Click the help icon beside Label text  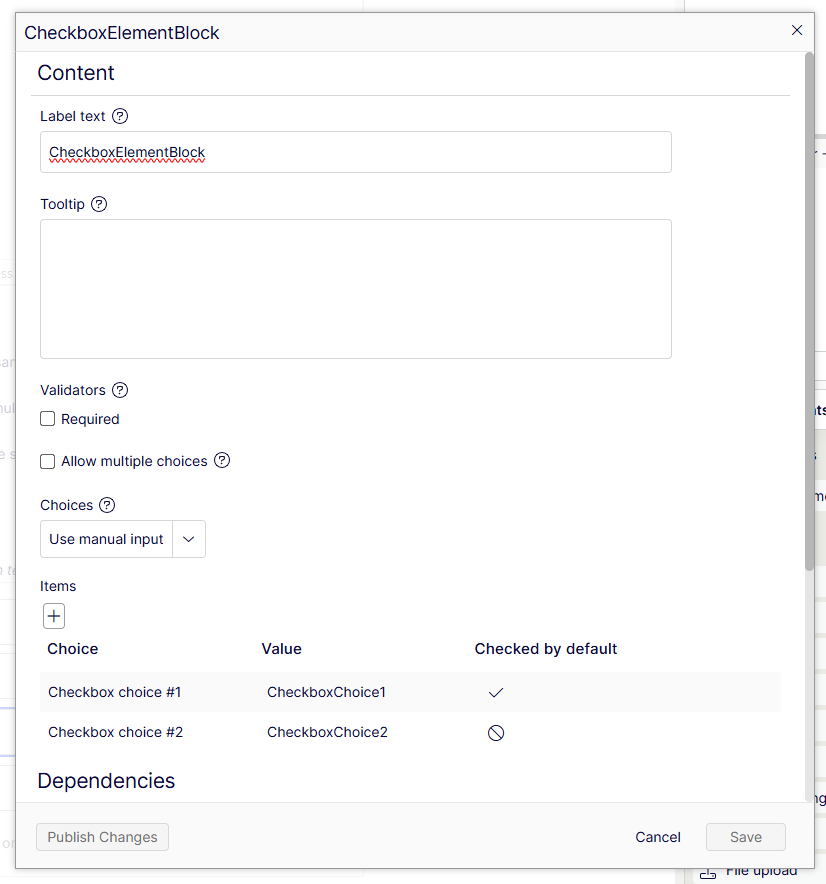point(120,116)
